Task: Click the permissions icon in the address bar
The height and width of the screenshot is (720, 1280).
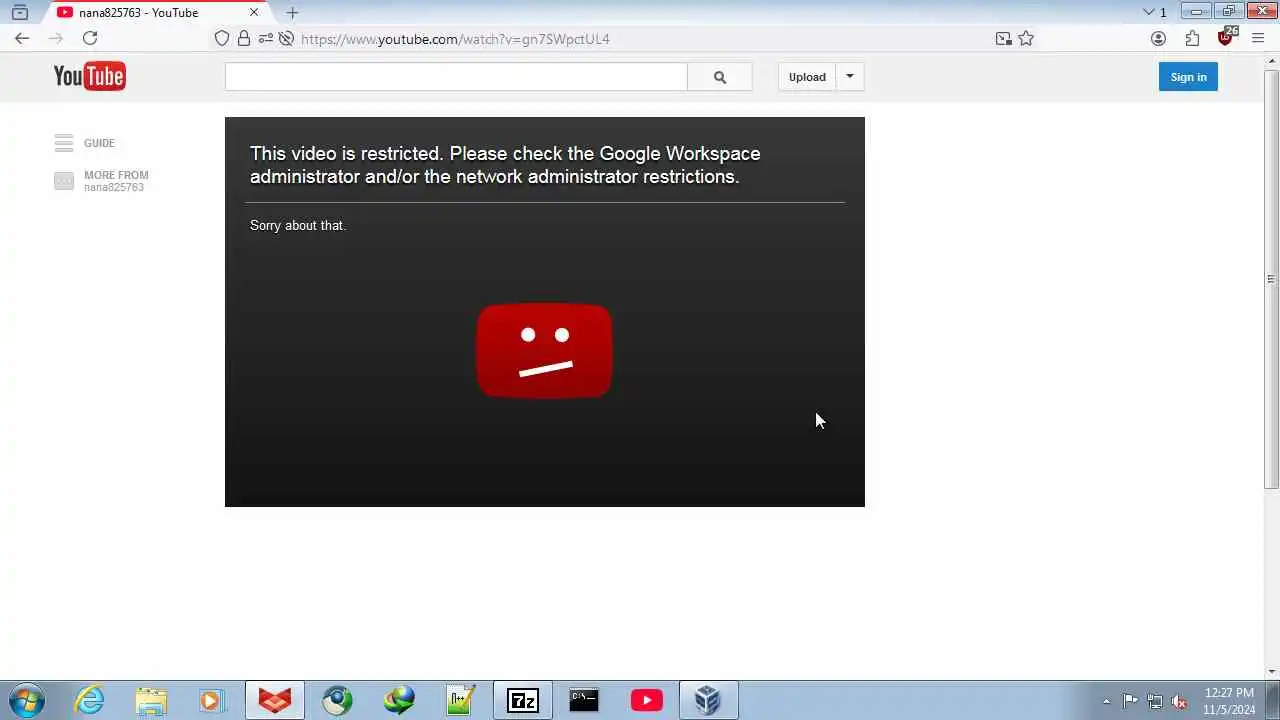Action: tap(266, 39)
